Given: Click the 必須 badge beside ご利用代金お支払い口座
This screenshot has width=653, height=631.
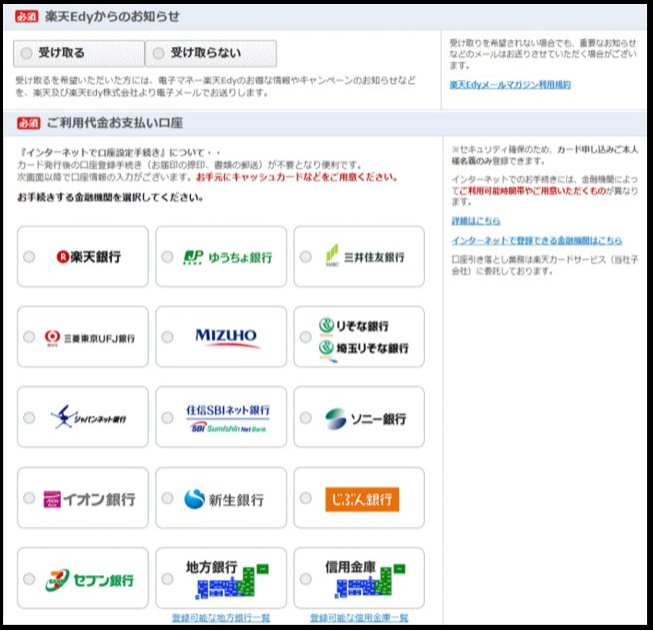Looking at the screenshot, I should [x=28, y=123].
